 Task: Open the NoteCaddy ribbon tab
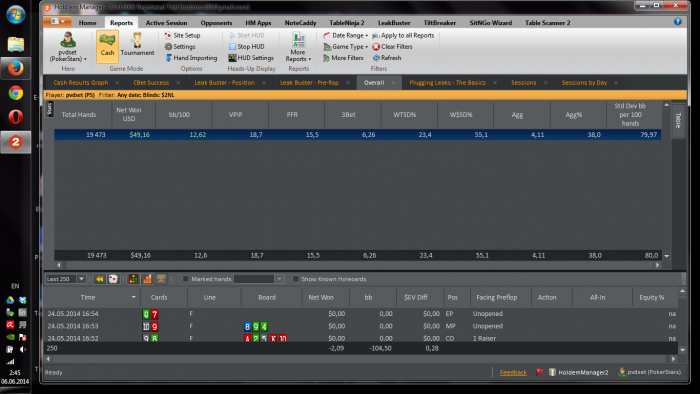(x=300, y=23)
